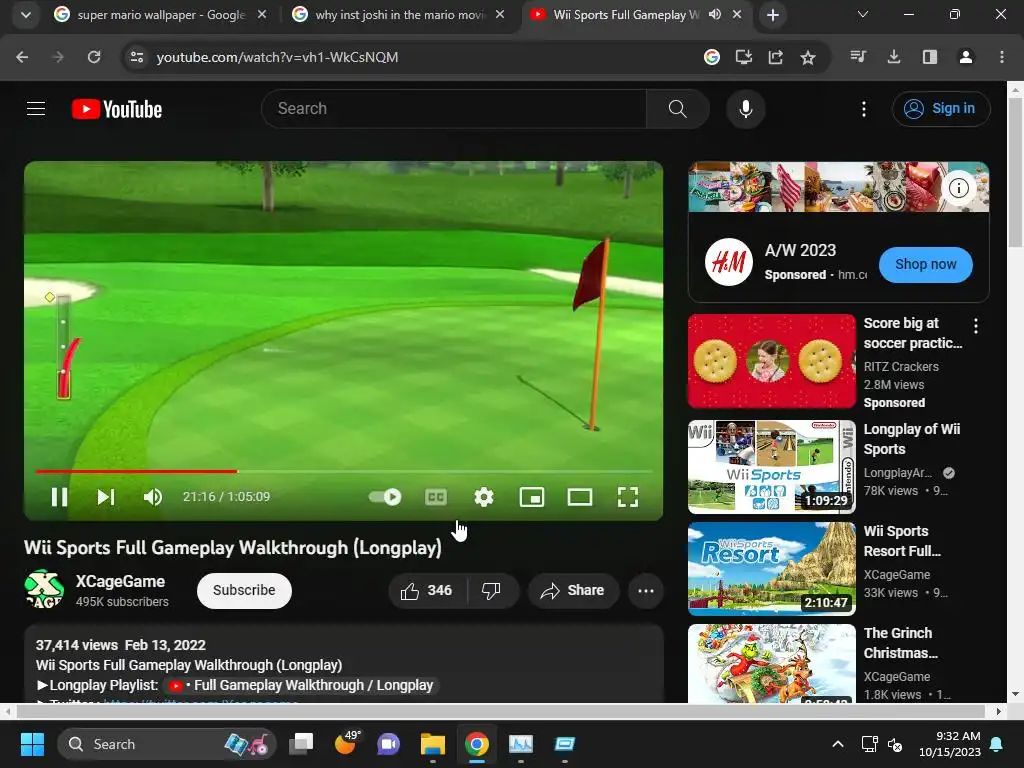Switch to the why isn't yoshi tab
Screen dimensions: 1024x768
pyautogui.click(x=399, y=15)
